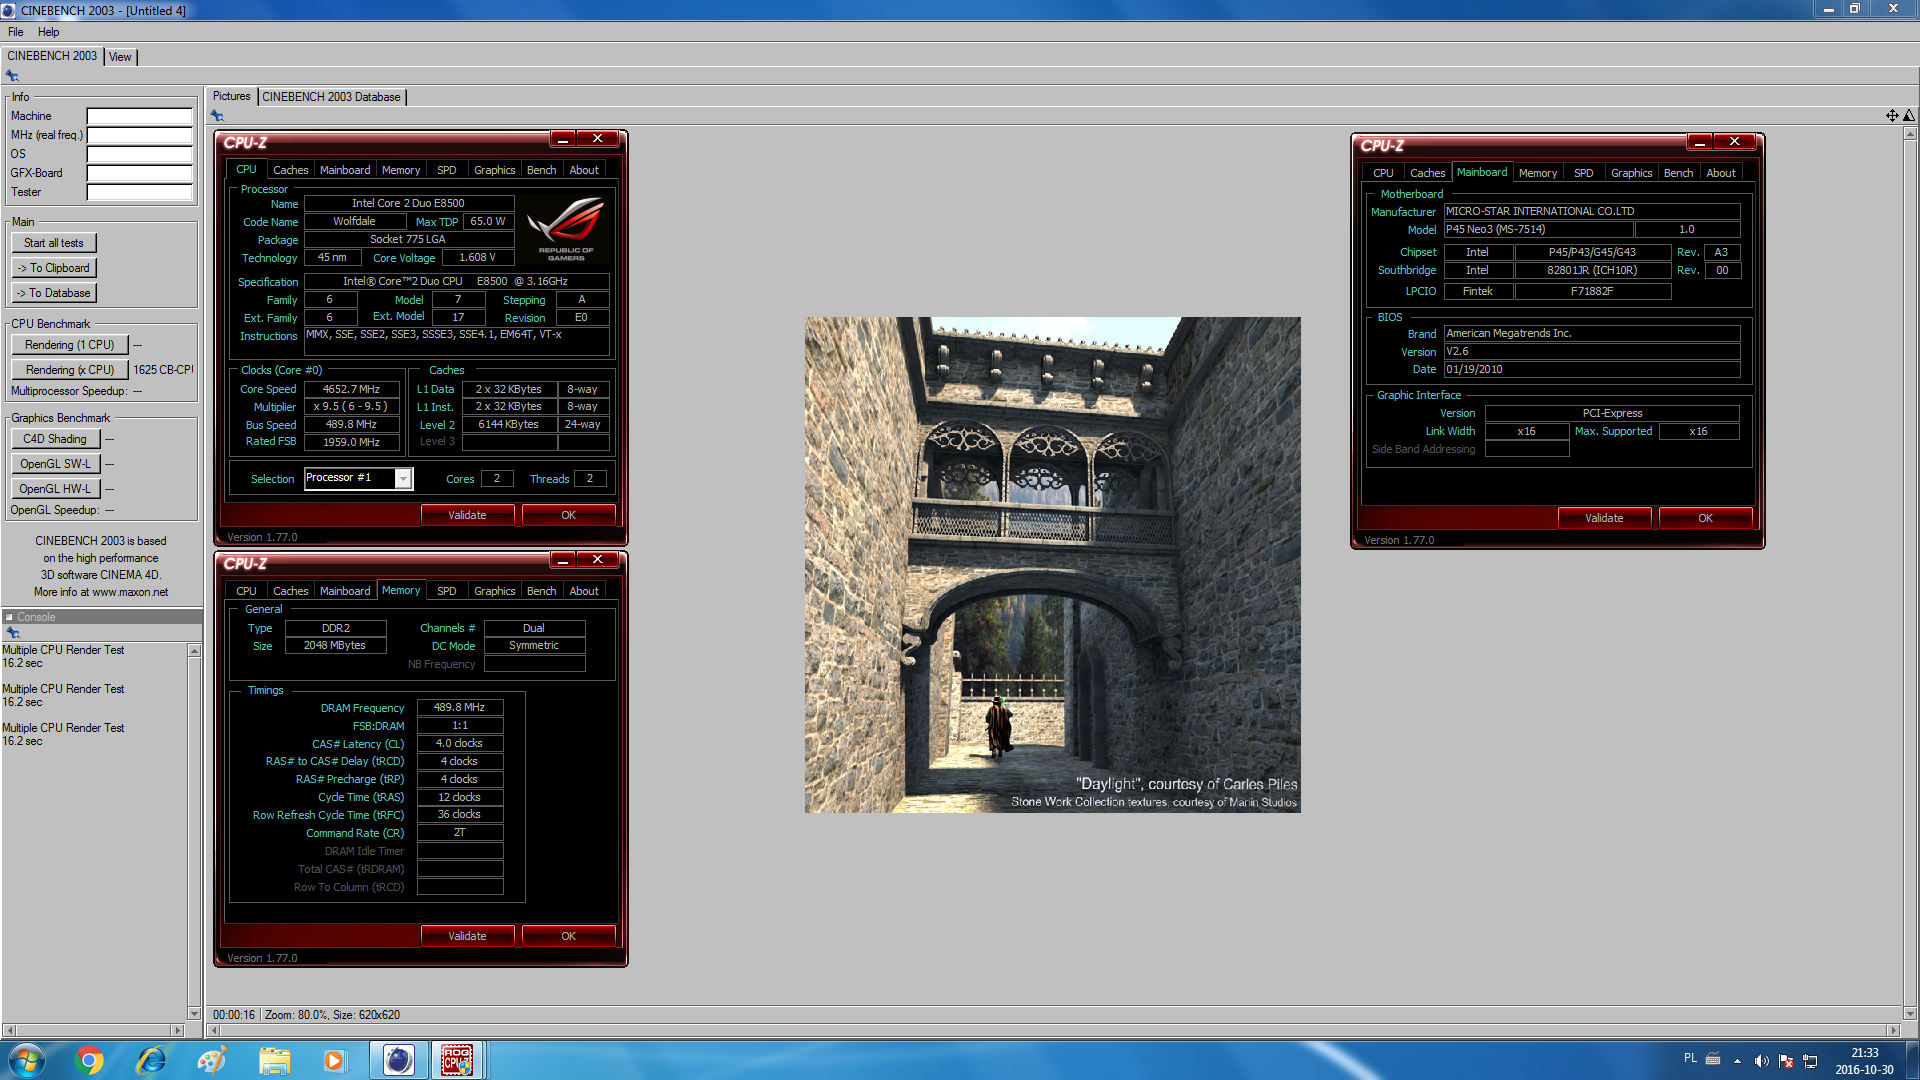Select the zoom-view triangle icon in the picture toolbar
The width and height of the screenshot is (1920, 1080).
click(1909, 116)
